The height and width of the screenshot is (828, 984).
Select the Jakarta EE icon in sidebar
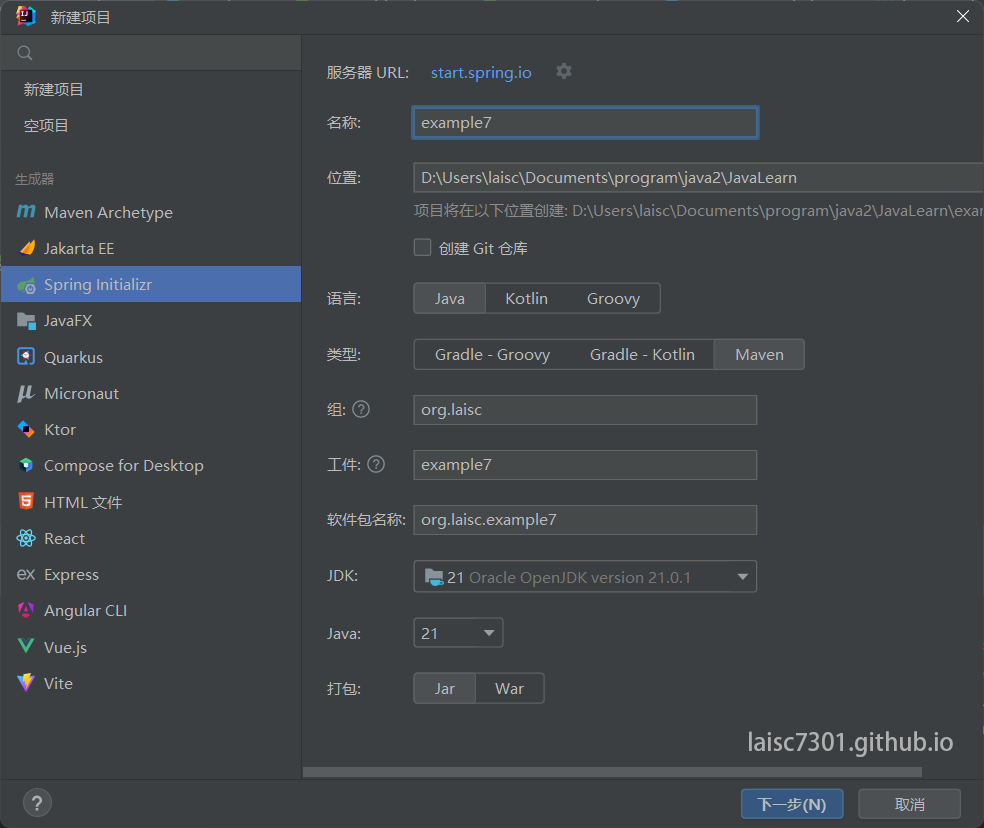tap(26, 248)
